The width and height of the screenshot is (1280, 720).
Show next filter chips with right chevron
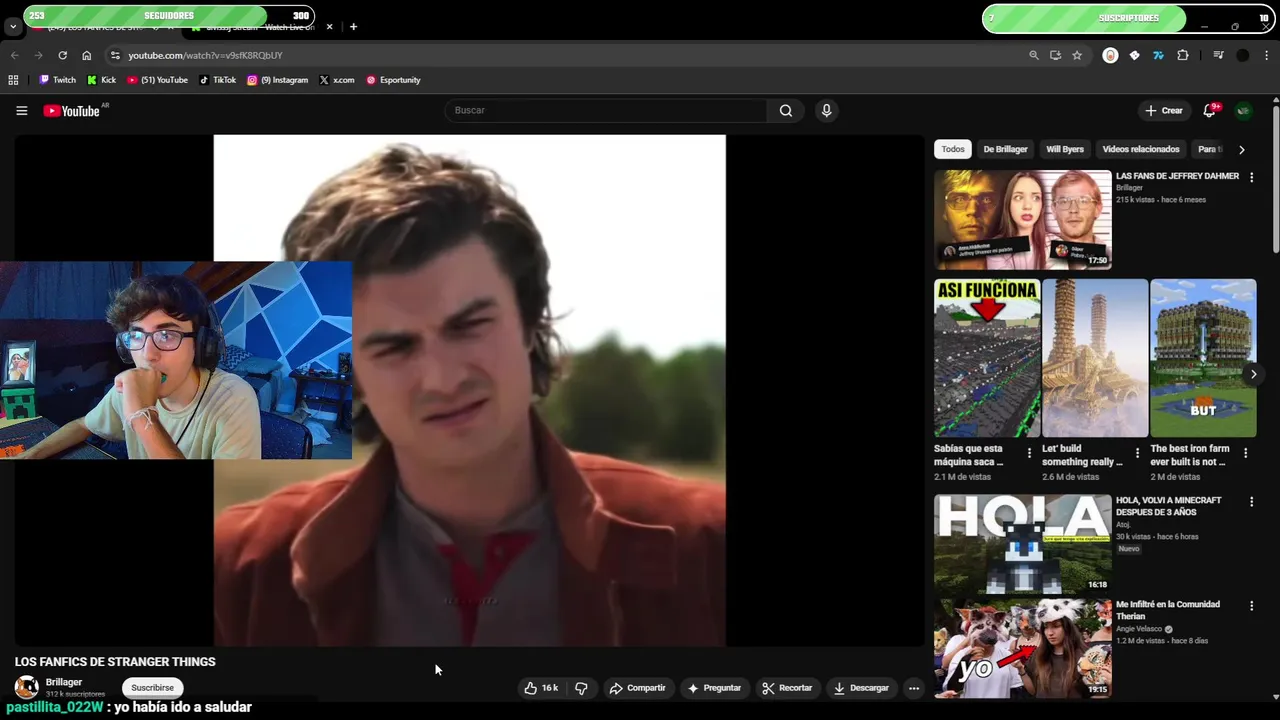tap(1242, 149)
